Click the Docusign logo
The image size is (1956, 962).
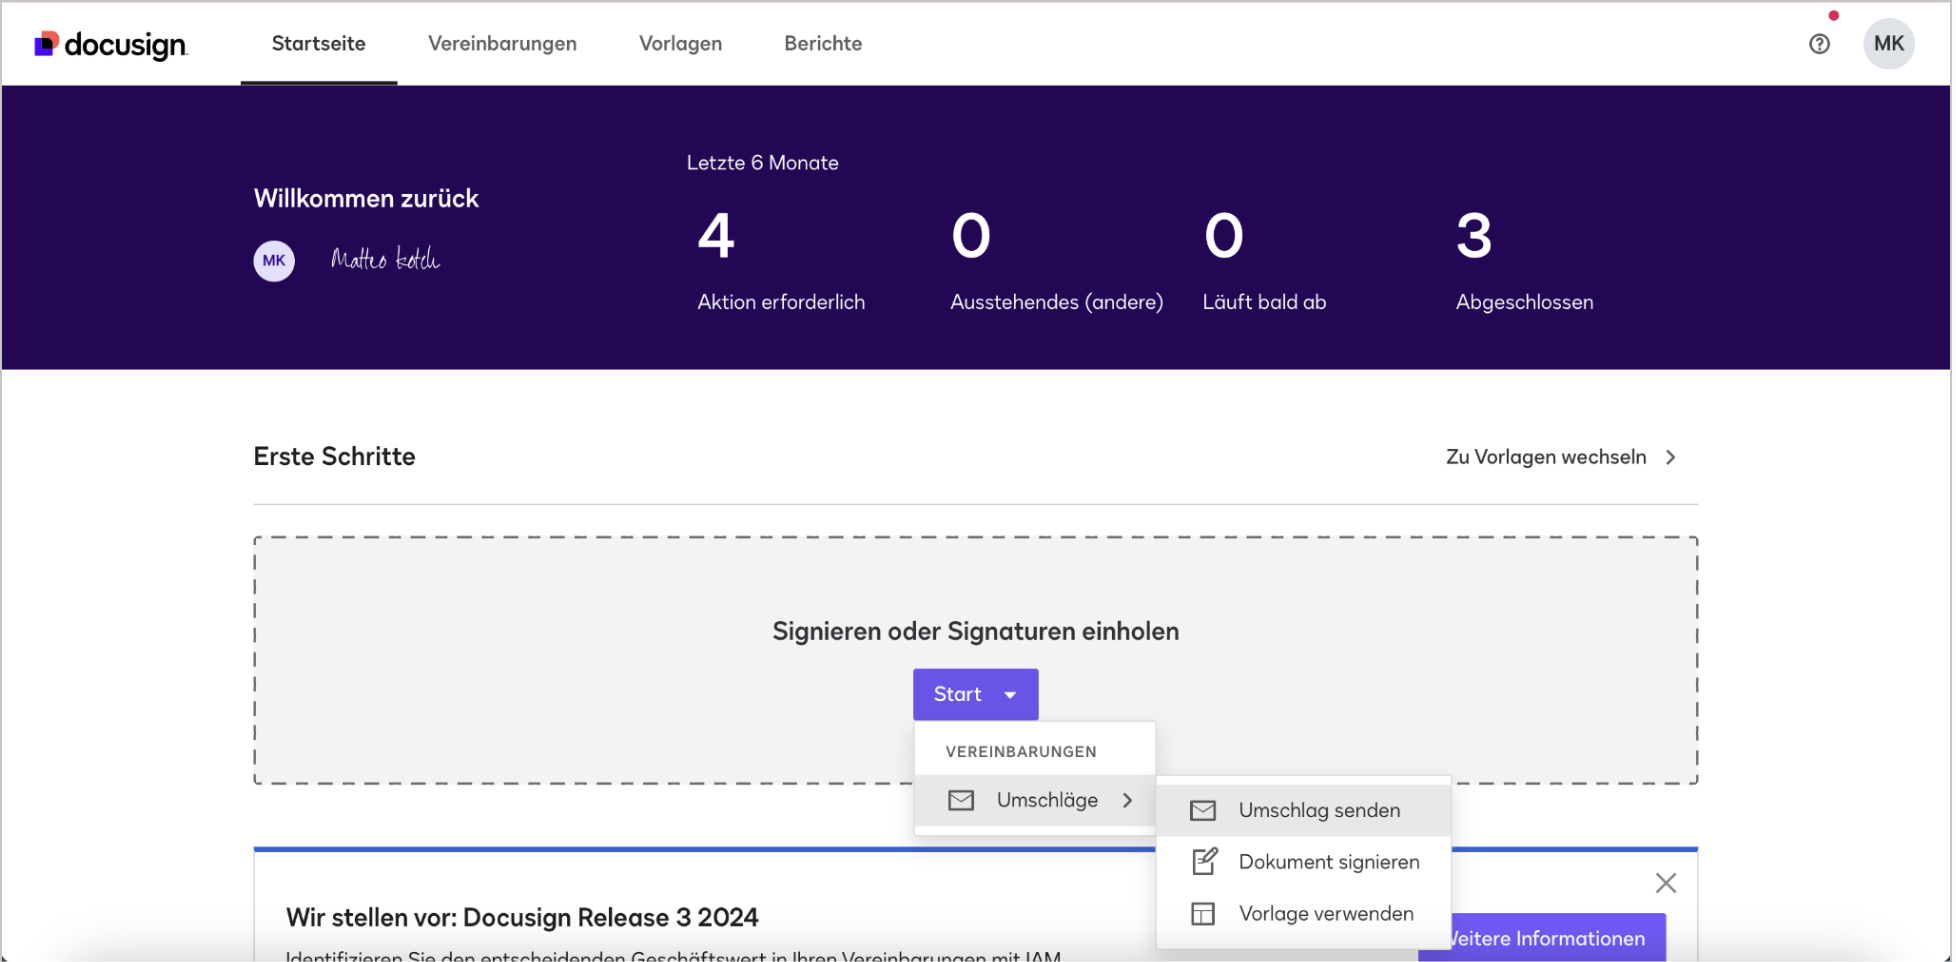coord(110,45)
